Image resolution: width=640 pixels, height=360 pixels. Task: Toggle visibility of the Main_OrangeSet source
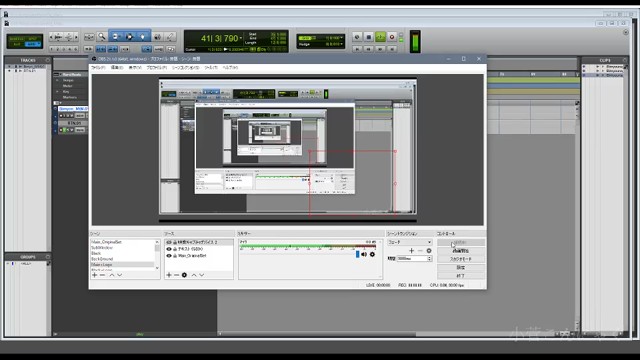[169, 256]
